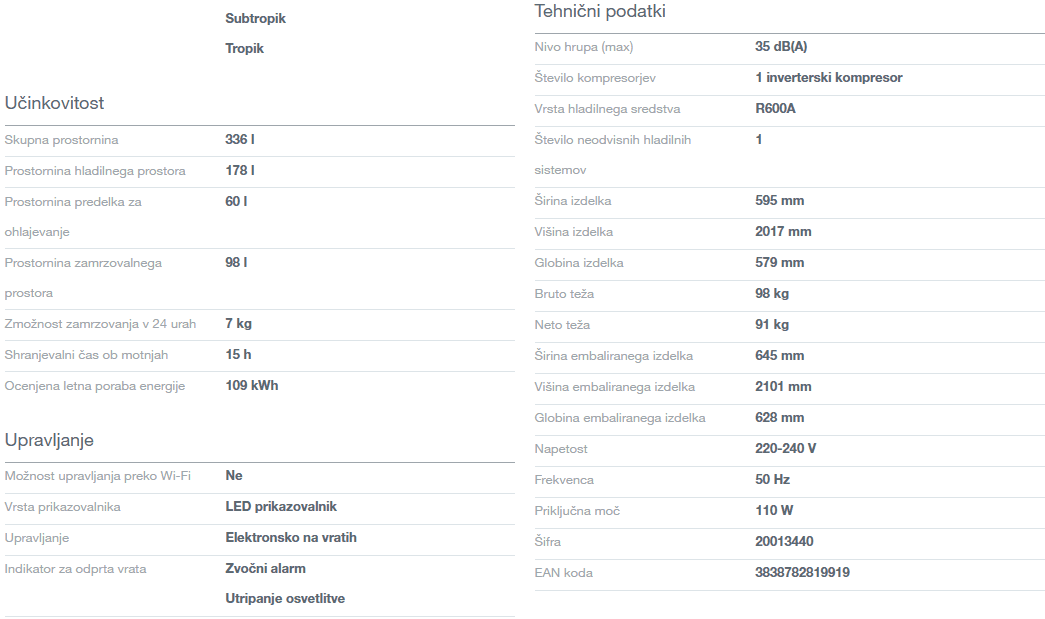The width and height of the screenshot is (1045, 619).
Task: Click the Elektronsko na vratih value
Action: click(x=291, y=538)
